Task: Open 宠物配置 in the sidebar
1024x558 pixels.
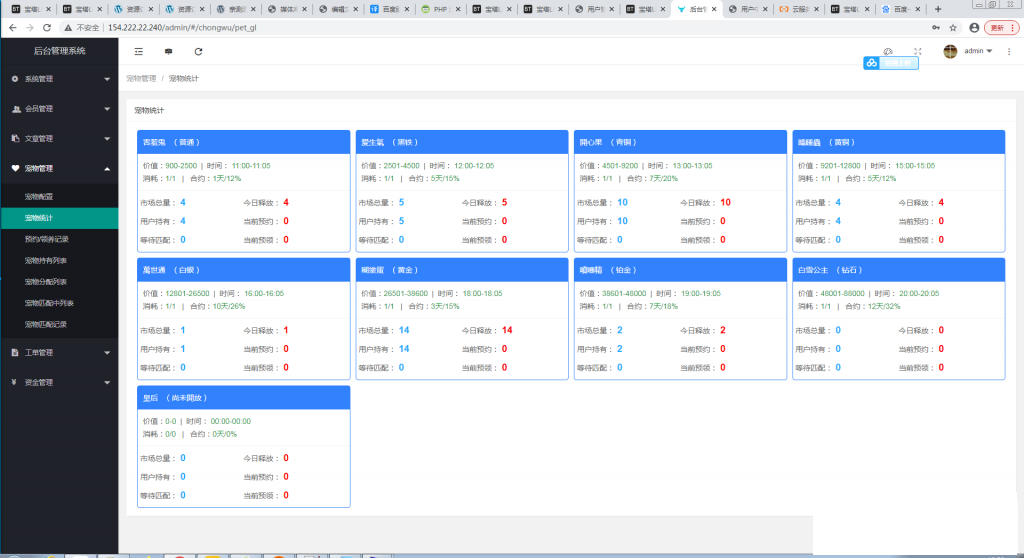Action: pos(39,197)
